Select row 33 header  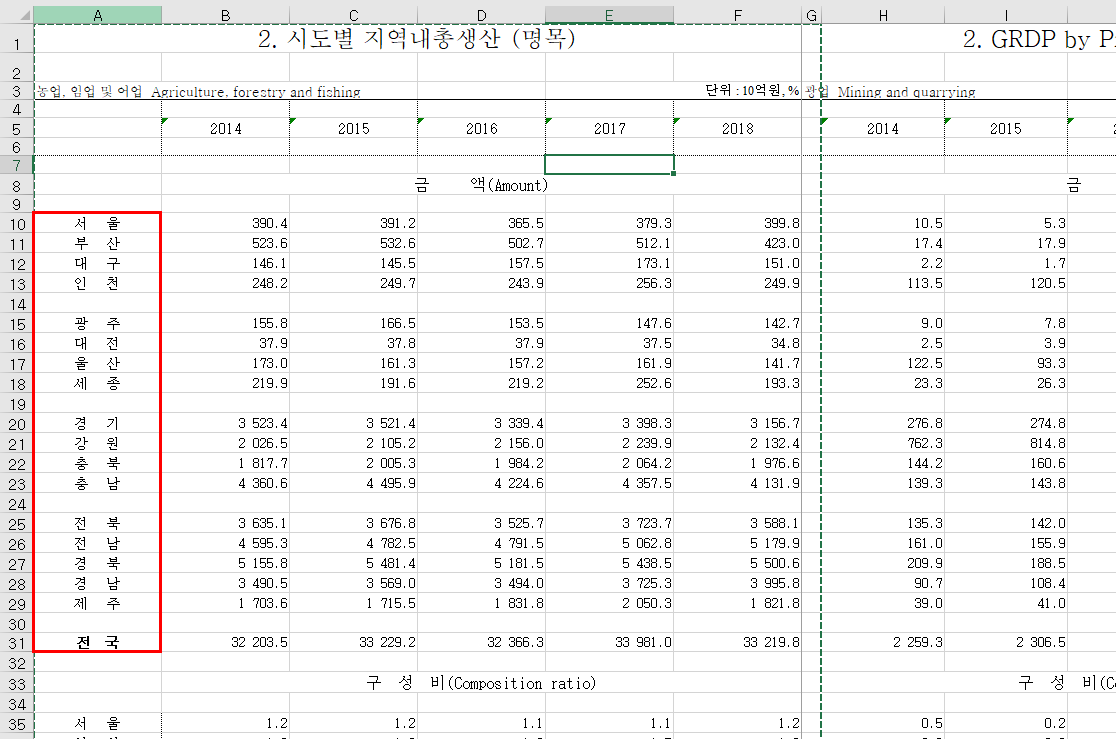point(16,684)
